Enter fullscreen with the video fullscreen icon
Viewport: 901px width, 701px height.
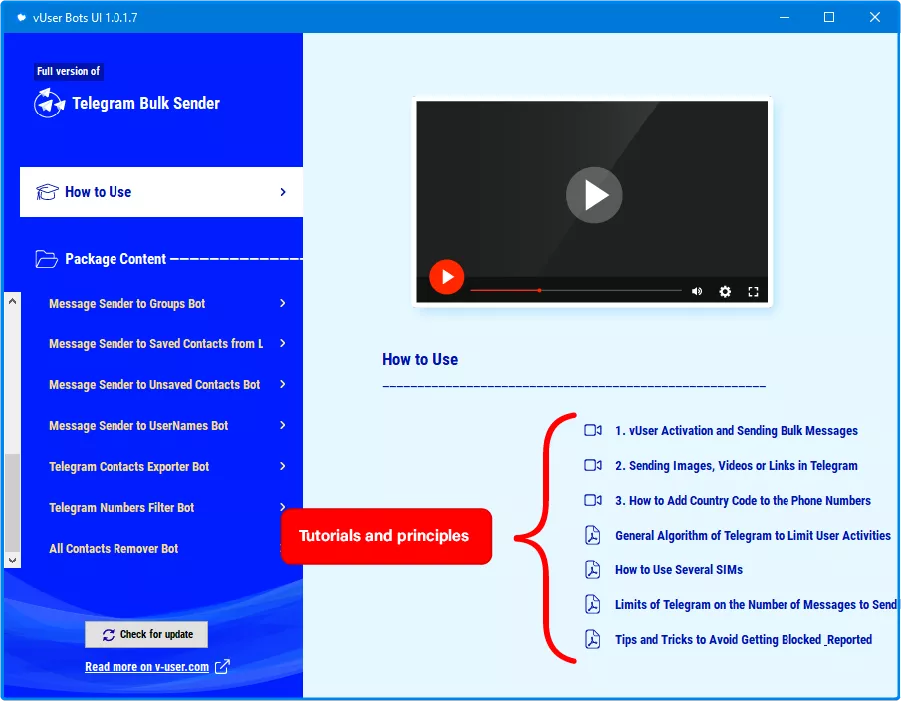tap(753, 291)
